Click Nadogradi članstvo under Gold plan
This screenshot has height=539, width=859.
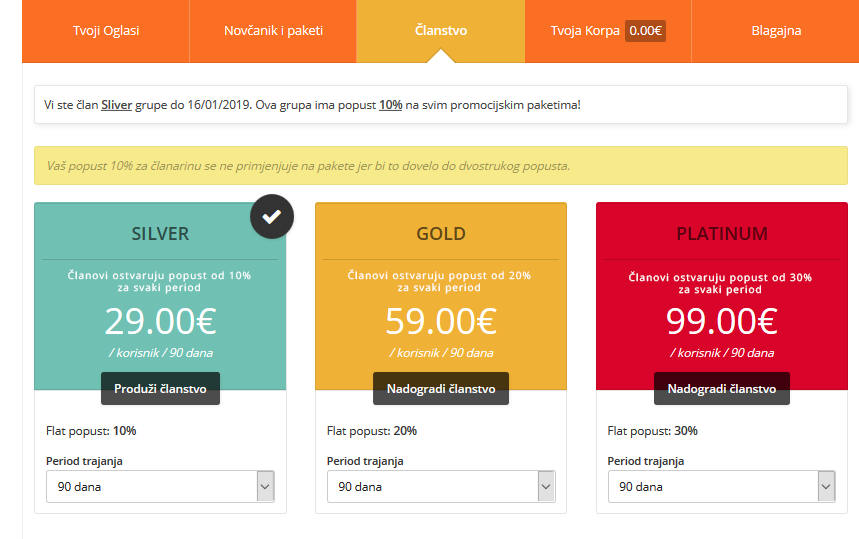point(441,389)
